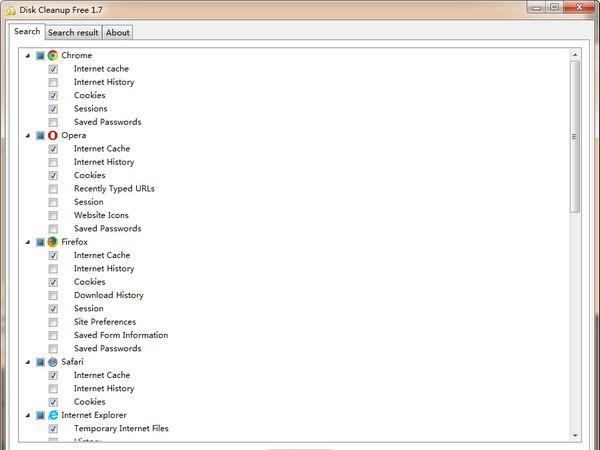Screen dimensions: 600x450
Task: Click the Safari browser icon
Action: [x=53, y=362]
